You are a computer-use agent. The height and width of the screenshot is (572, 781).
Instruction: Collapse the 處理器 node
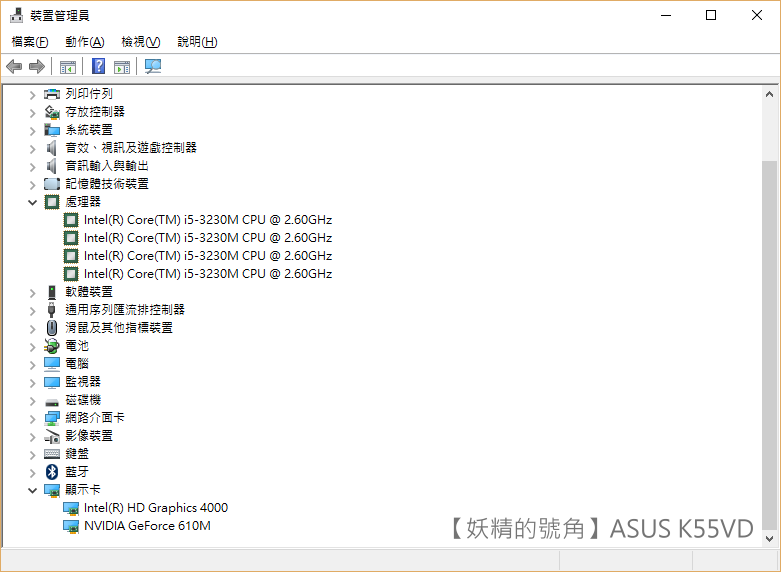pos(32,202)
